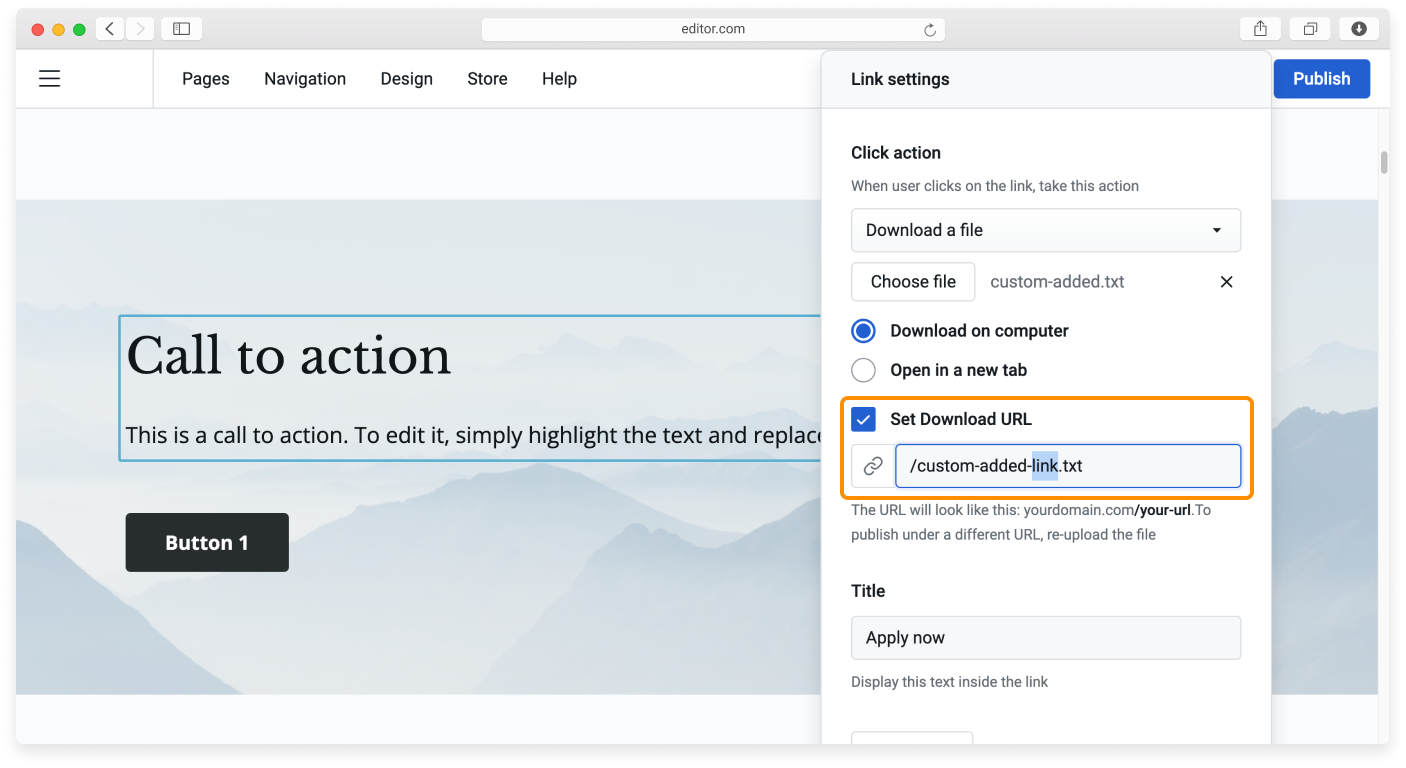The image size is (1406, 768).
Task: Click the download URL input field
Action: click(x=1068, y=466)
